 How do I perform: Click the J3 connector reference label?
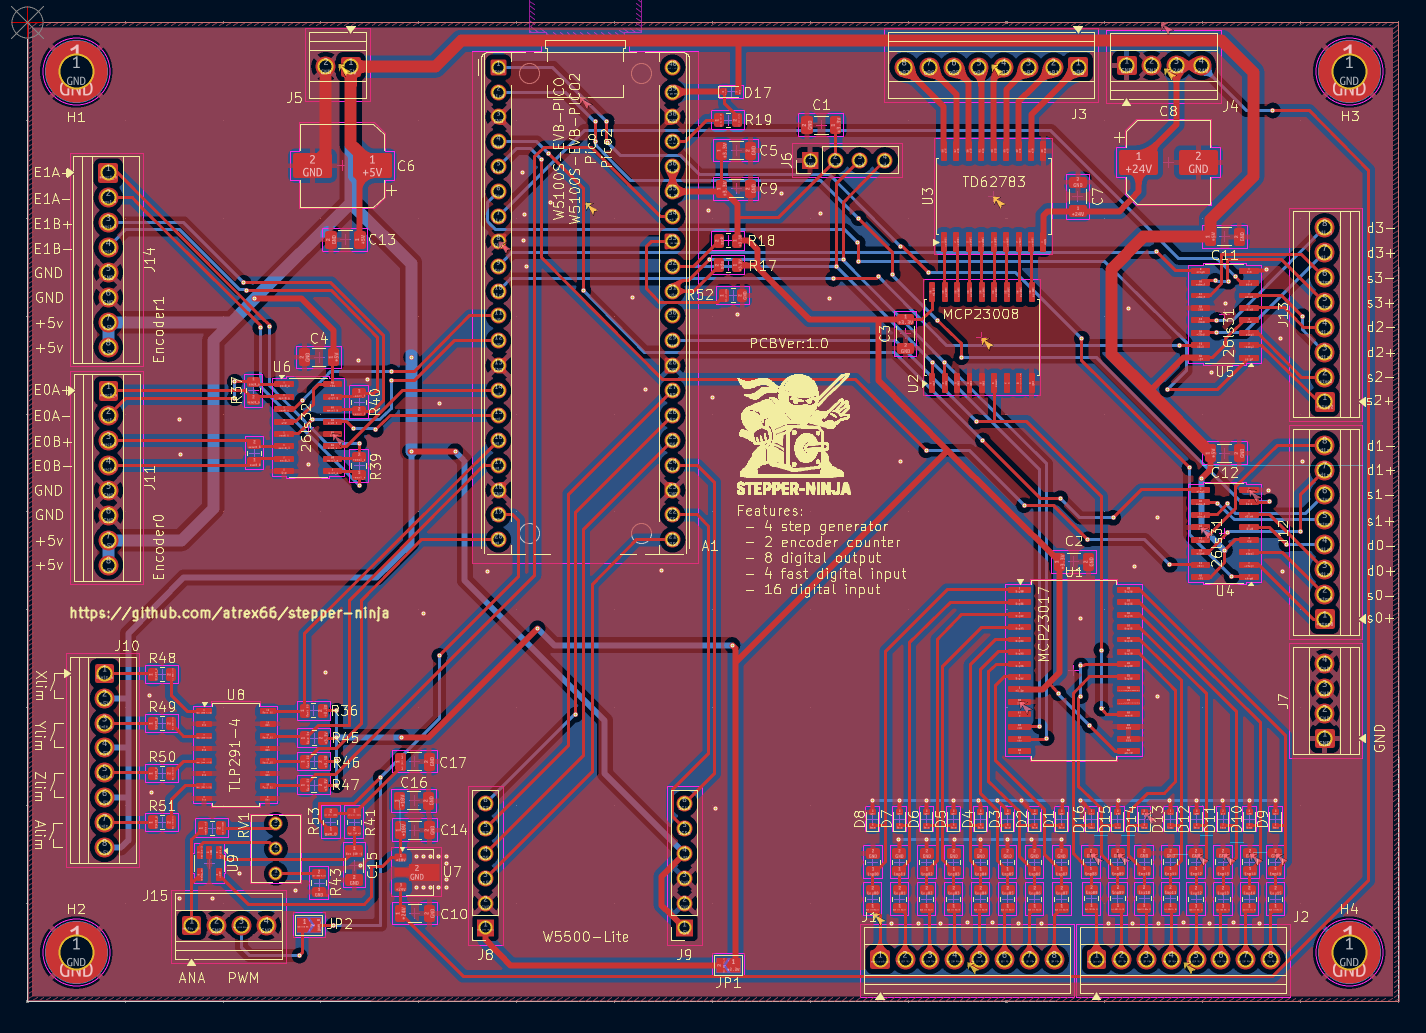click(1079, 114)
